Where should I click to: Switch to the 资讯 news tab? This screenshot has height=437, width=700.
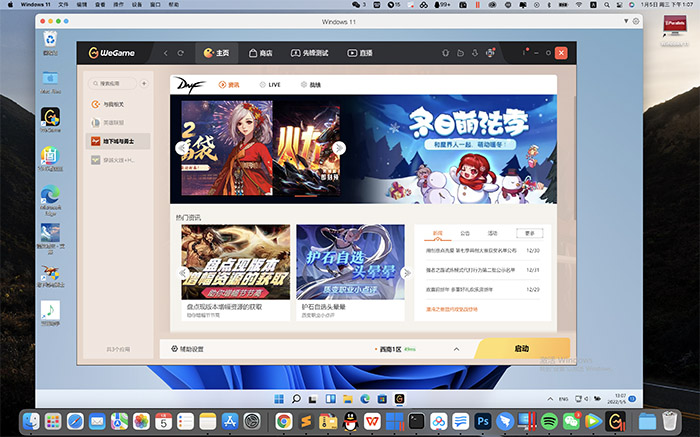[x=229, y=85]
